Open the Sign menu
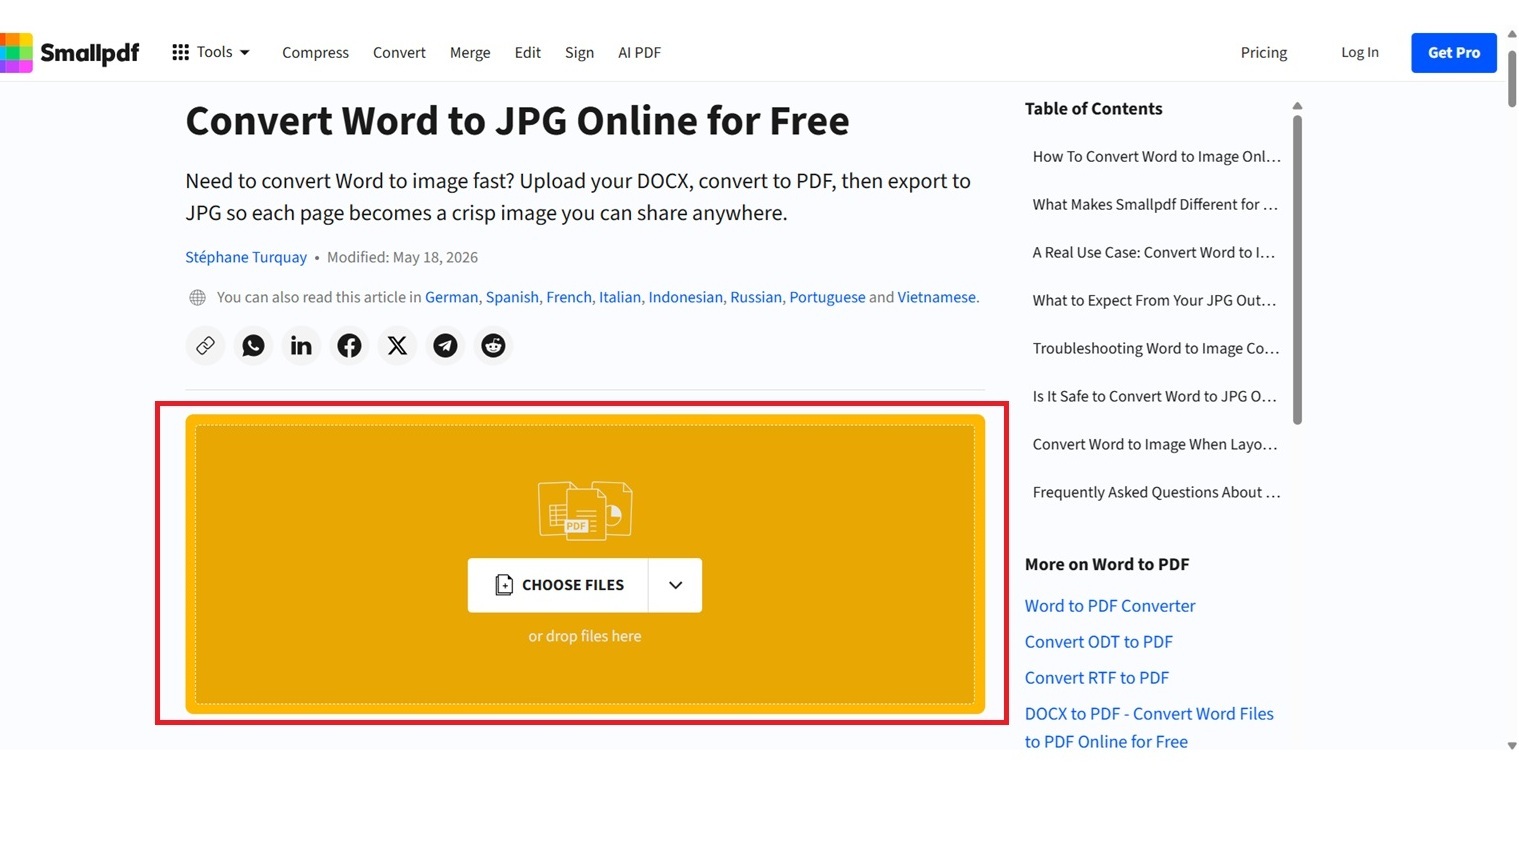1519x858 pixels. point(579,52)
